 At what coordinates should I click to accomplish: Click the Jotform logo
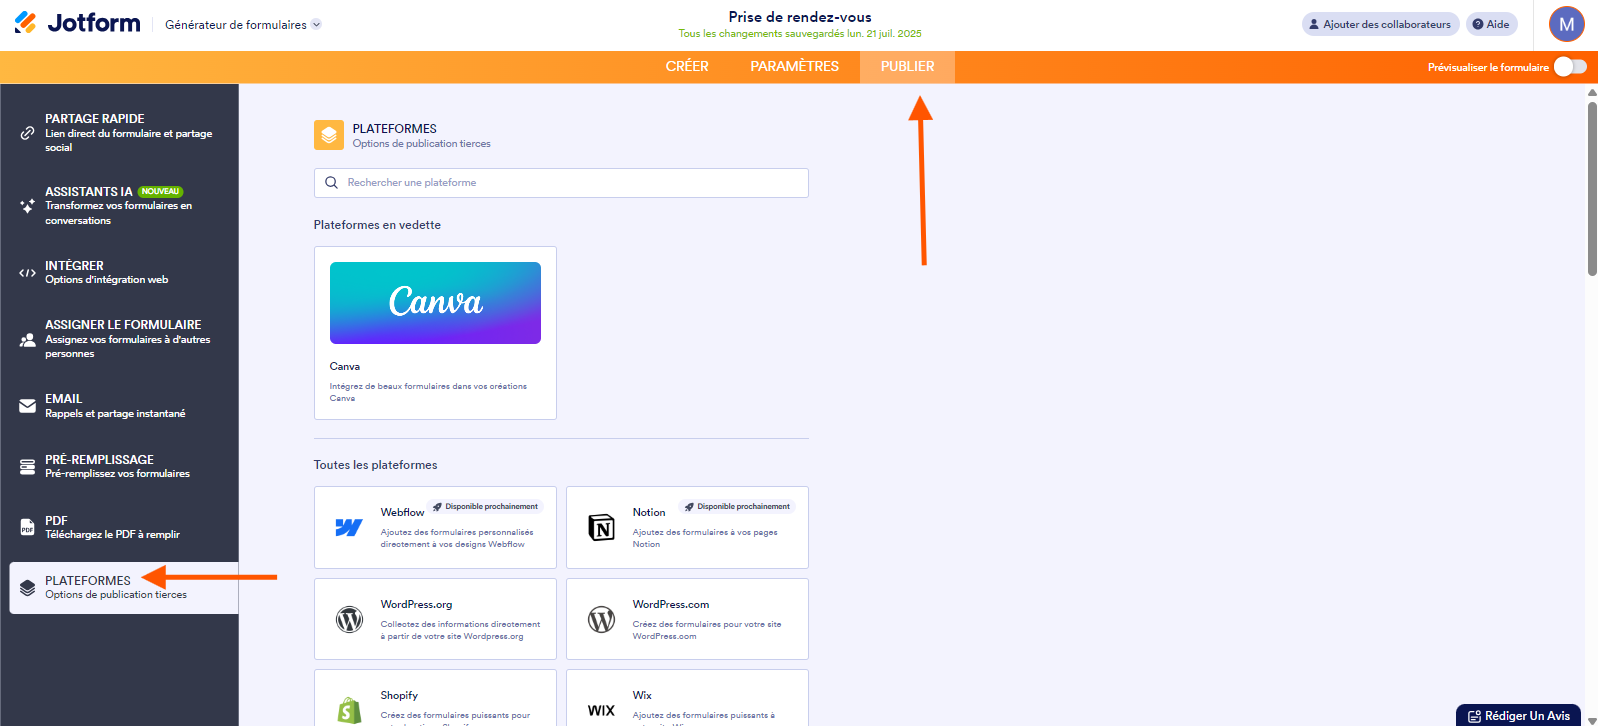[x=77, y=23]
